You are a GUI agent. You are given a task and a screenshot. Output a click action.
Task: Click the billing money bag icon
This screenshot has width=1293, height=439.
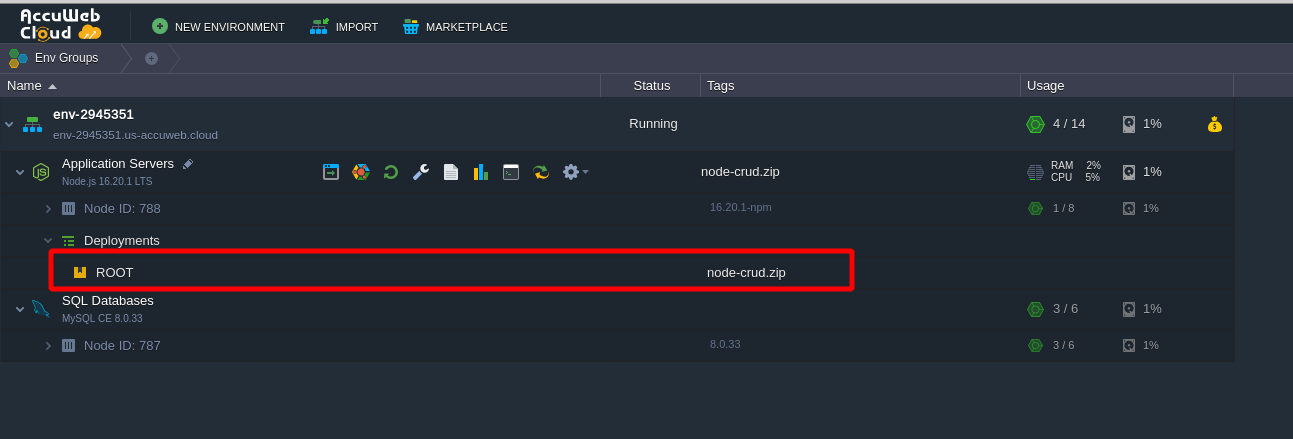click(1214, 124)
